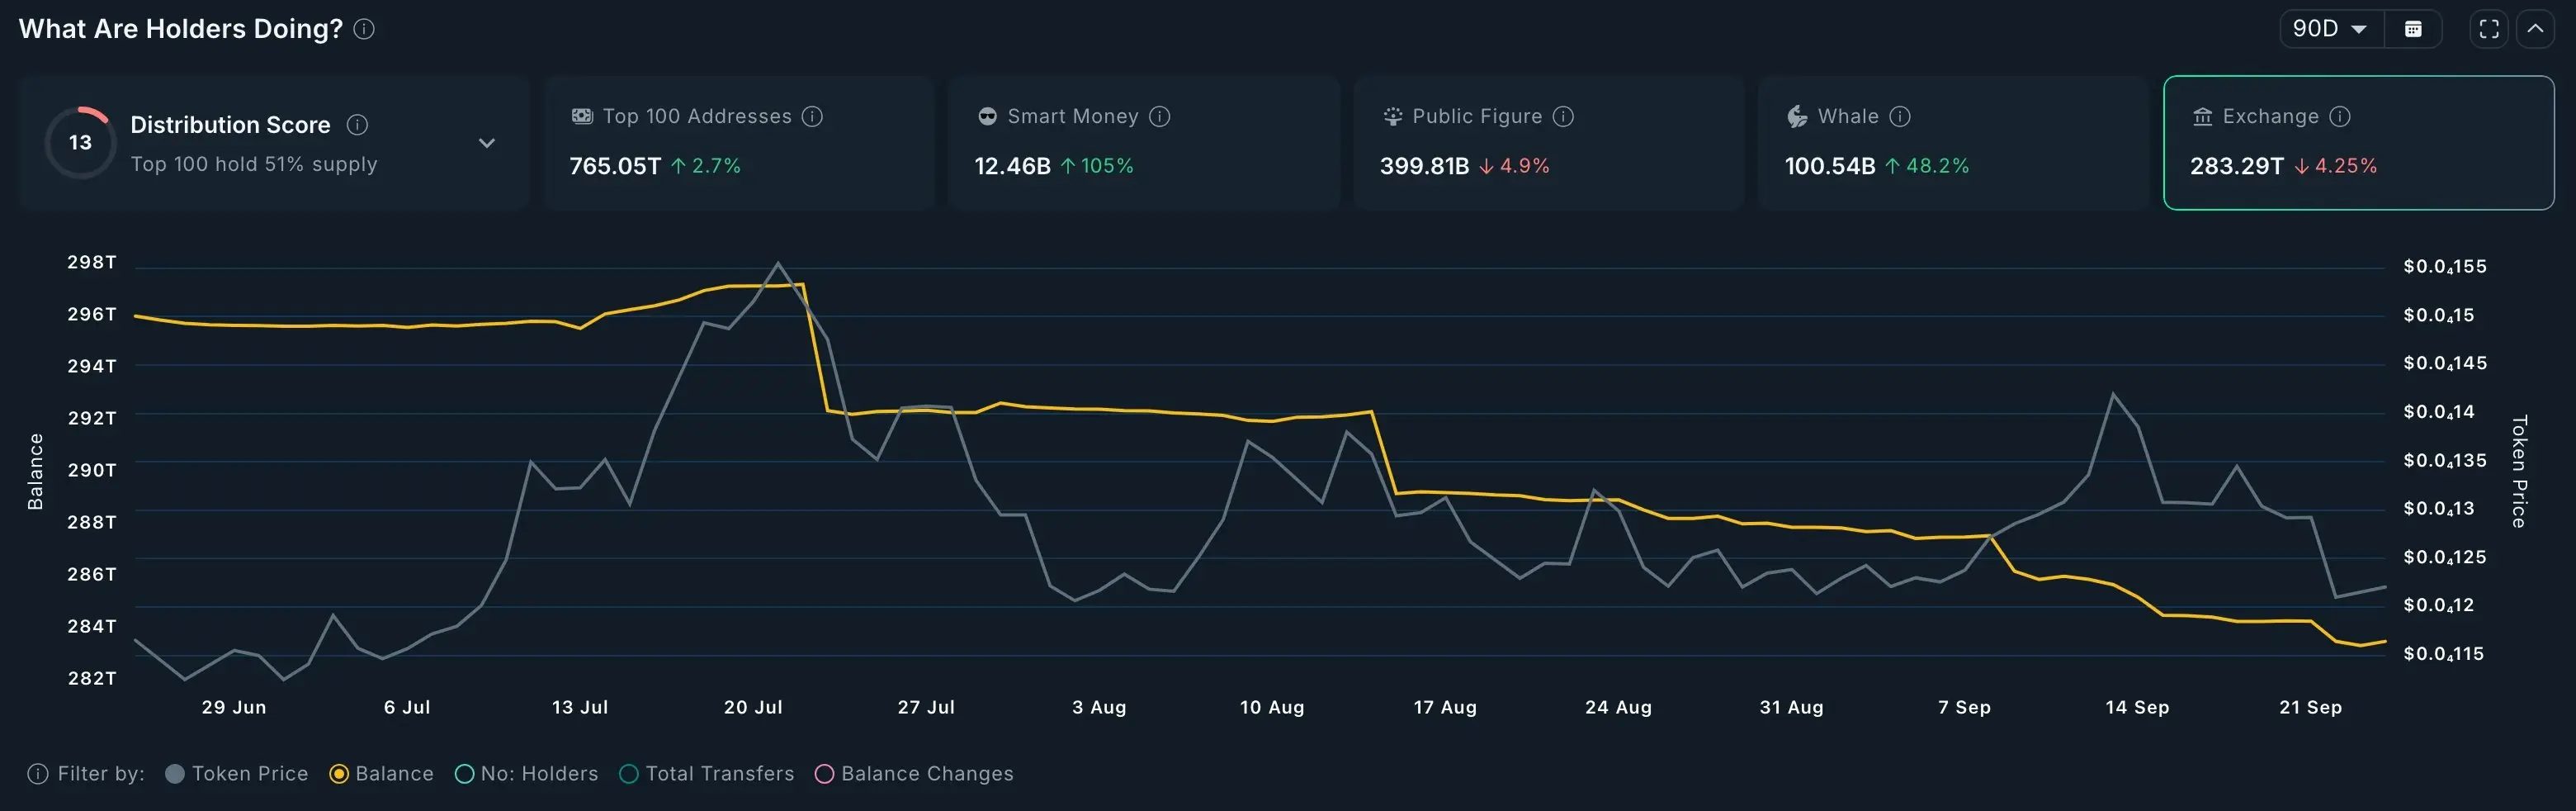Click the Distribution Score gauge showing 13
Screen dimensions: 2576x811
(x=80, y=142)
